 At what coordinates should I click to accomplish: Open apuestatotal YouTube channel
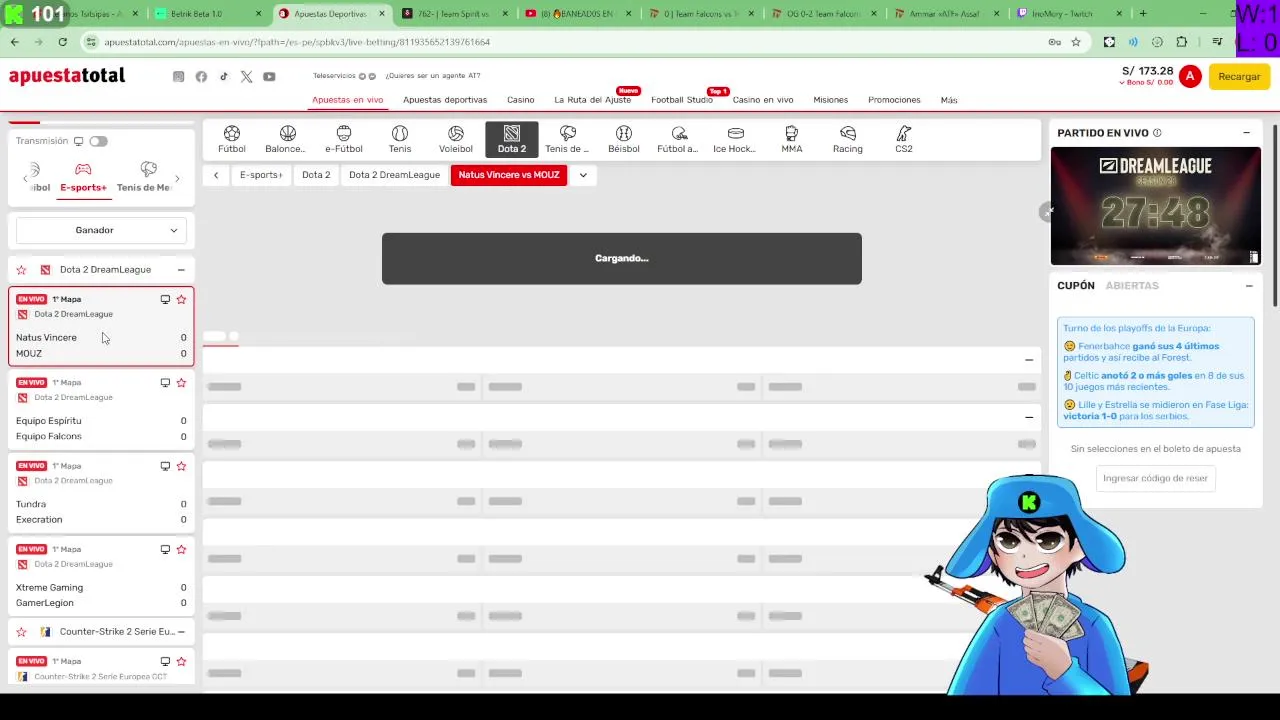click(x=269, y=77)
